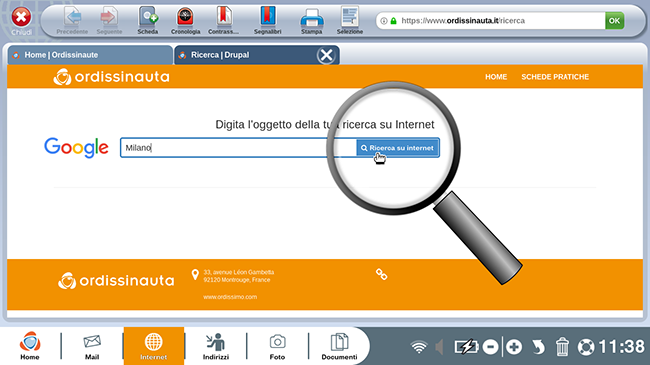Screen dimensions: 650x365
Task: Click the 33, avenue Léon Gambetta address
Action: coord(238,276)
